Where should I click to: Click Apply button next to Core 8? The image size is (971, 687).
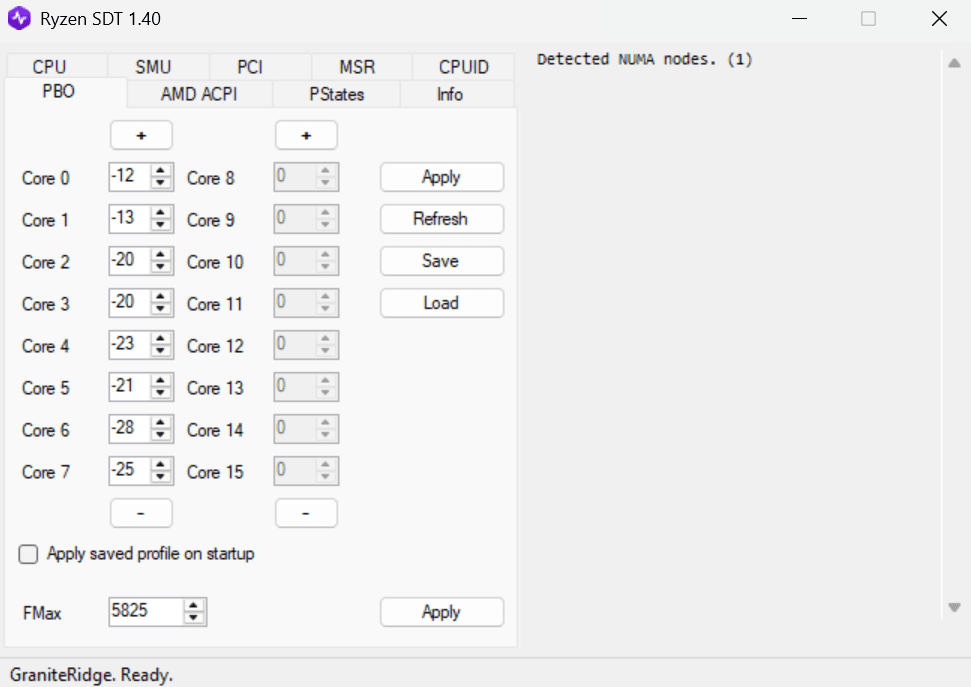point(441,177)
